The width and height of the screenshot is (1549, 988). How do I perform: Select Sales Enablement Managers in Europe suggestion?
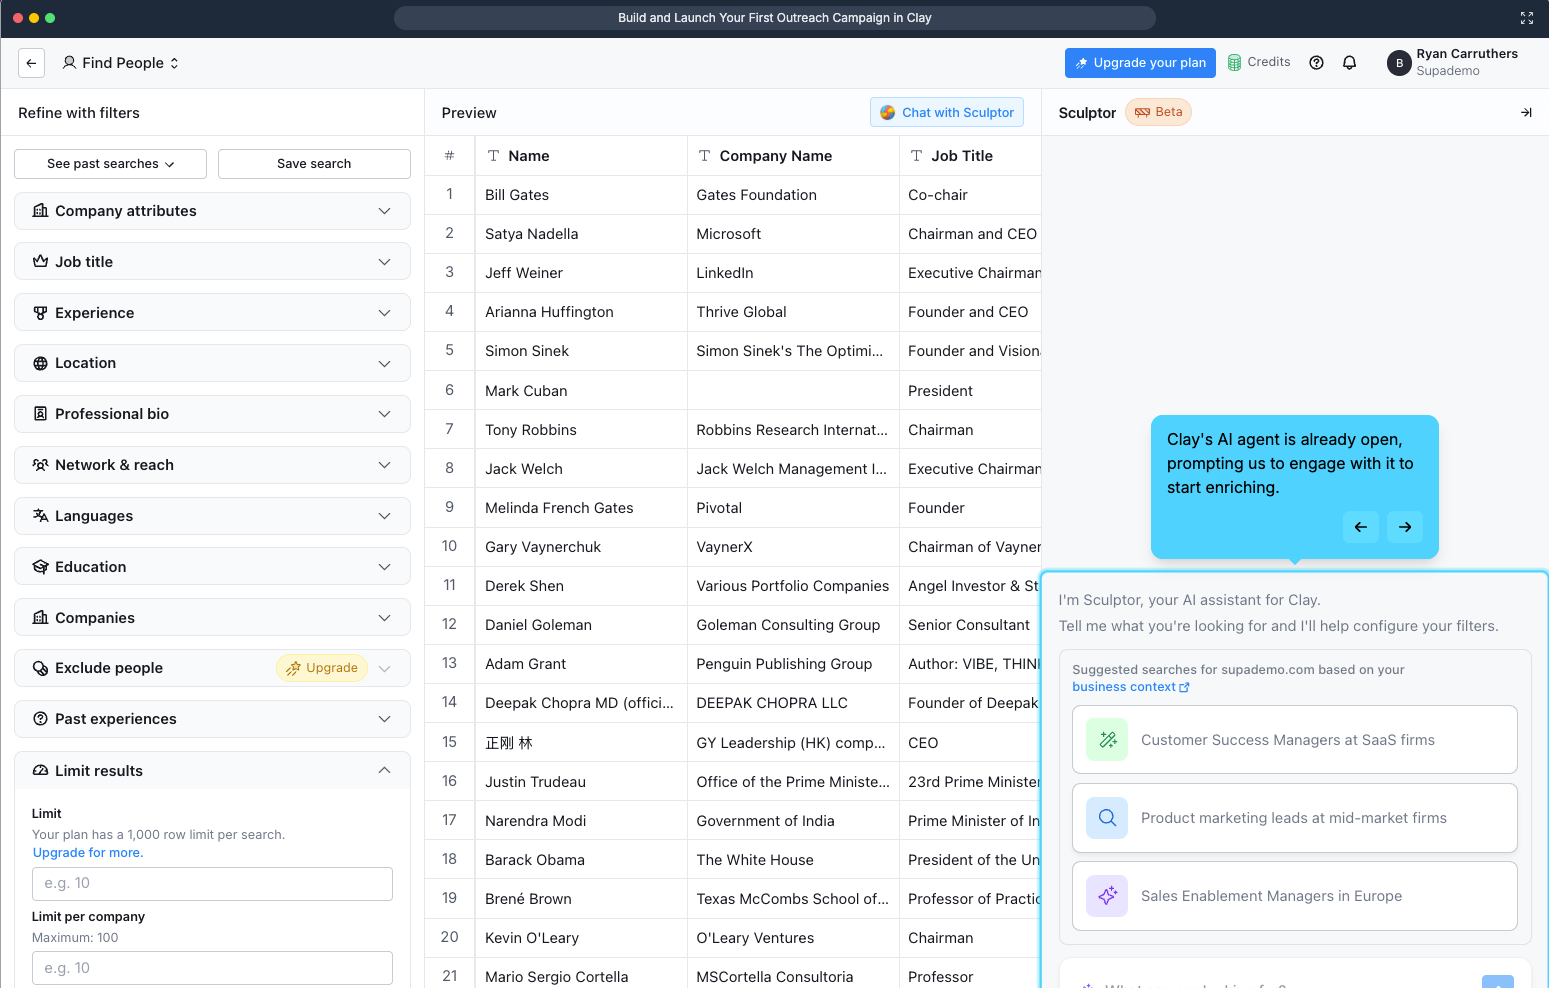click(1294, 896)
